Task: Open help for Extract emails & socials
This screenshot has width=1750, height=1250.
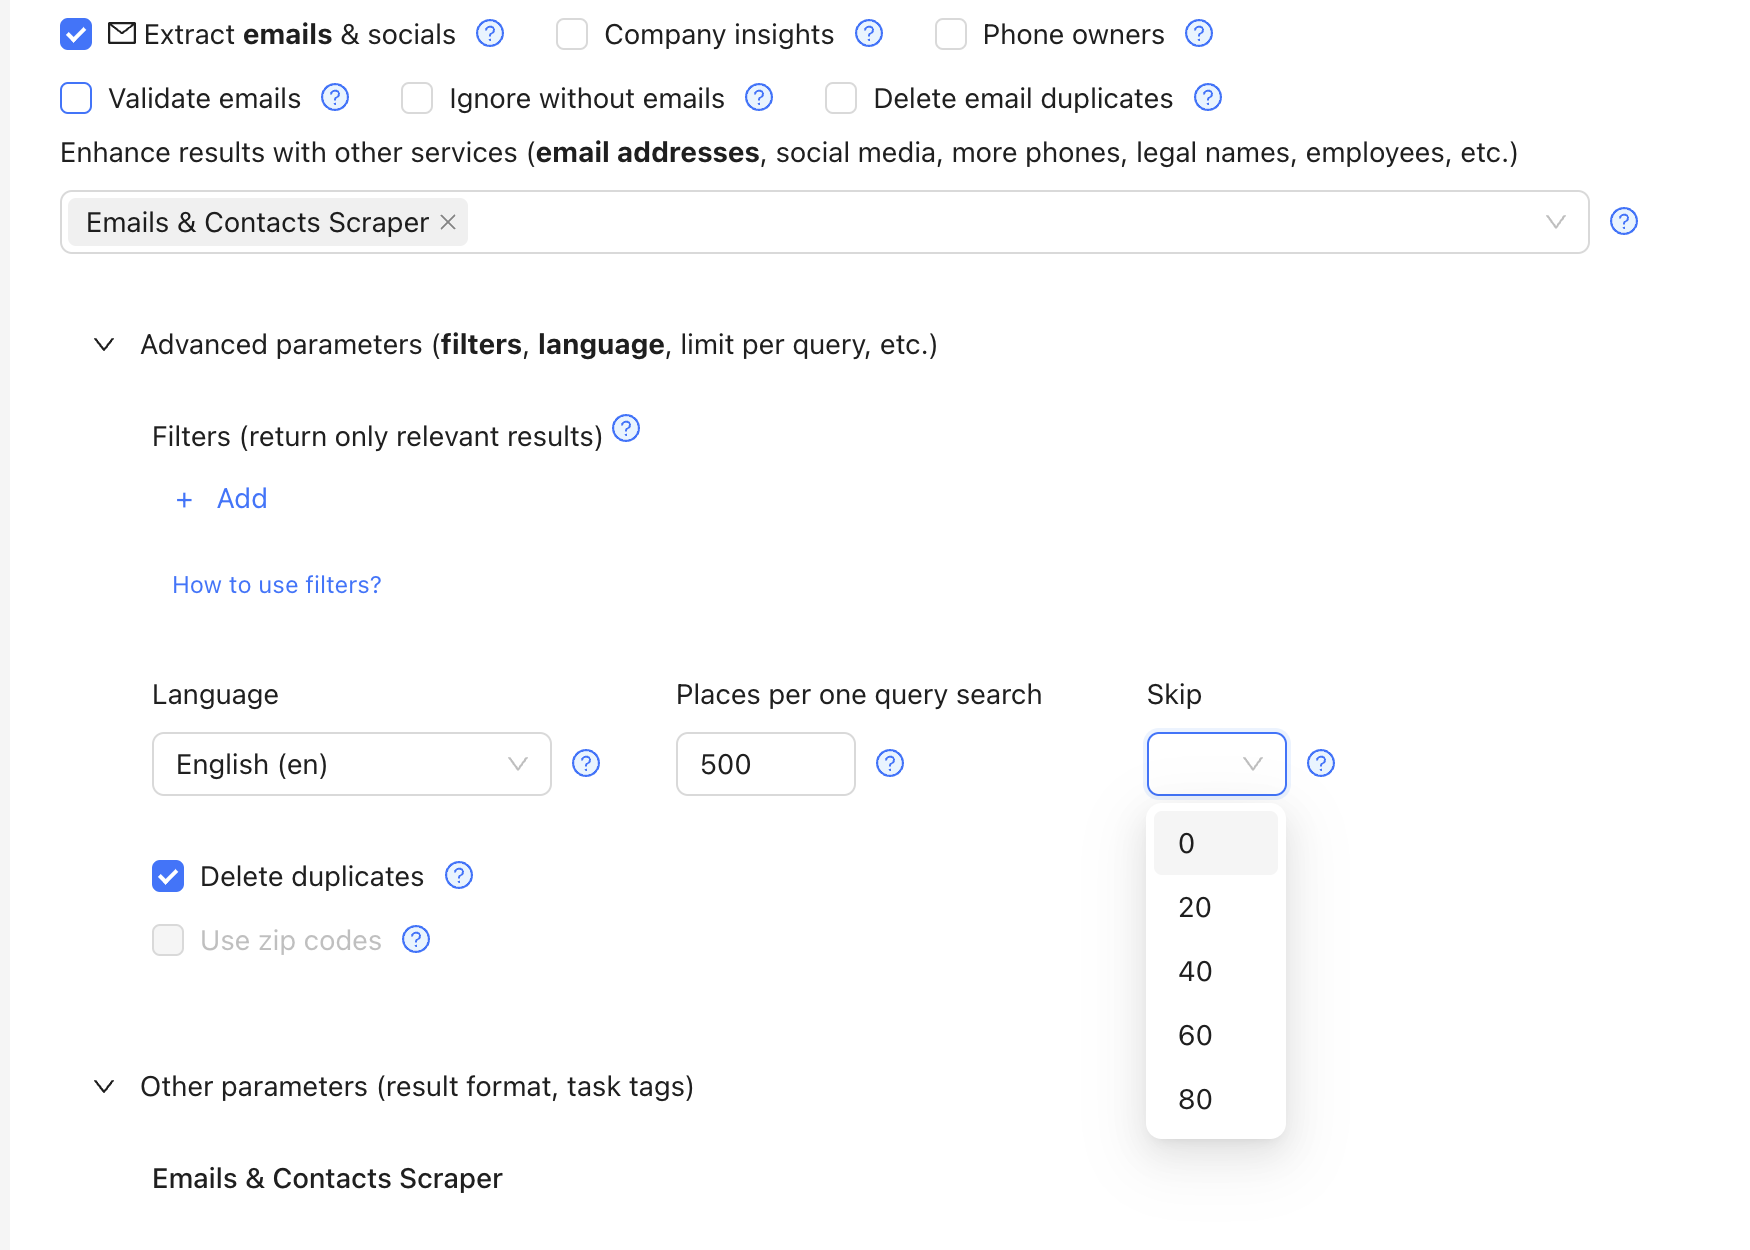Action: coord(490,34)
